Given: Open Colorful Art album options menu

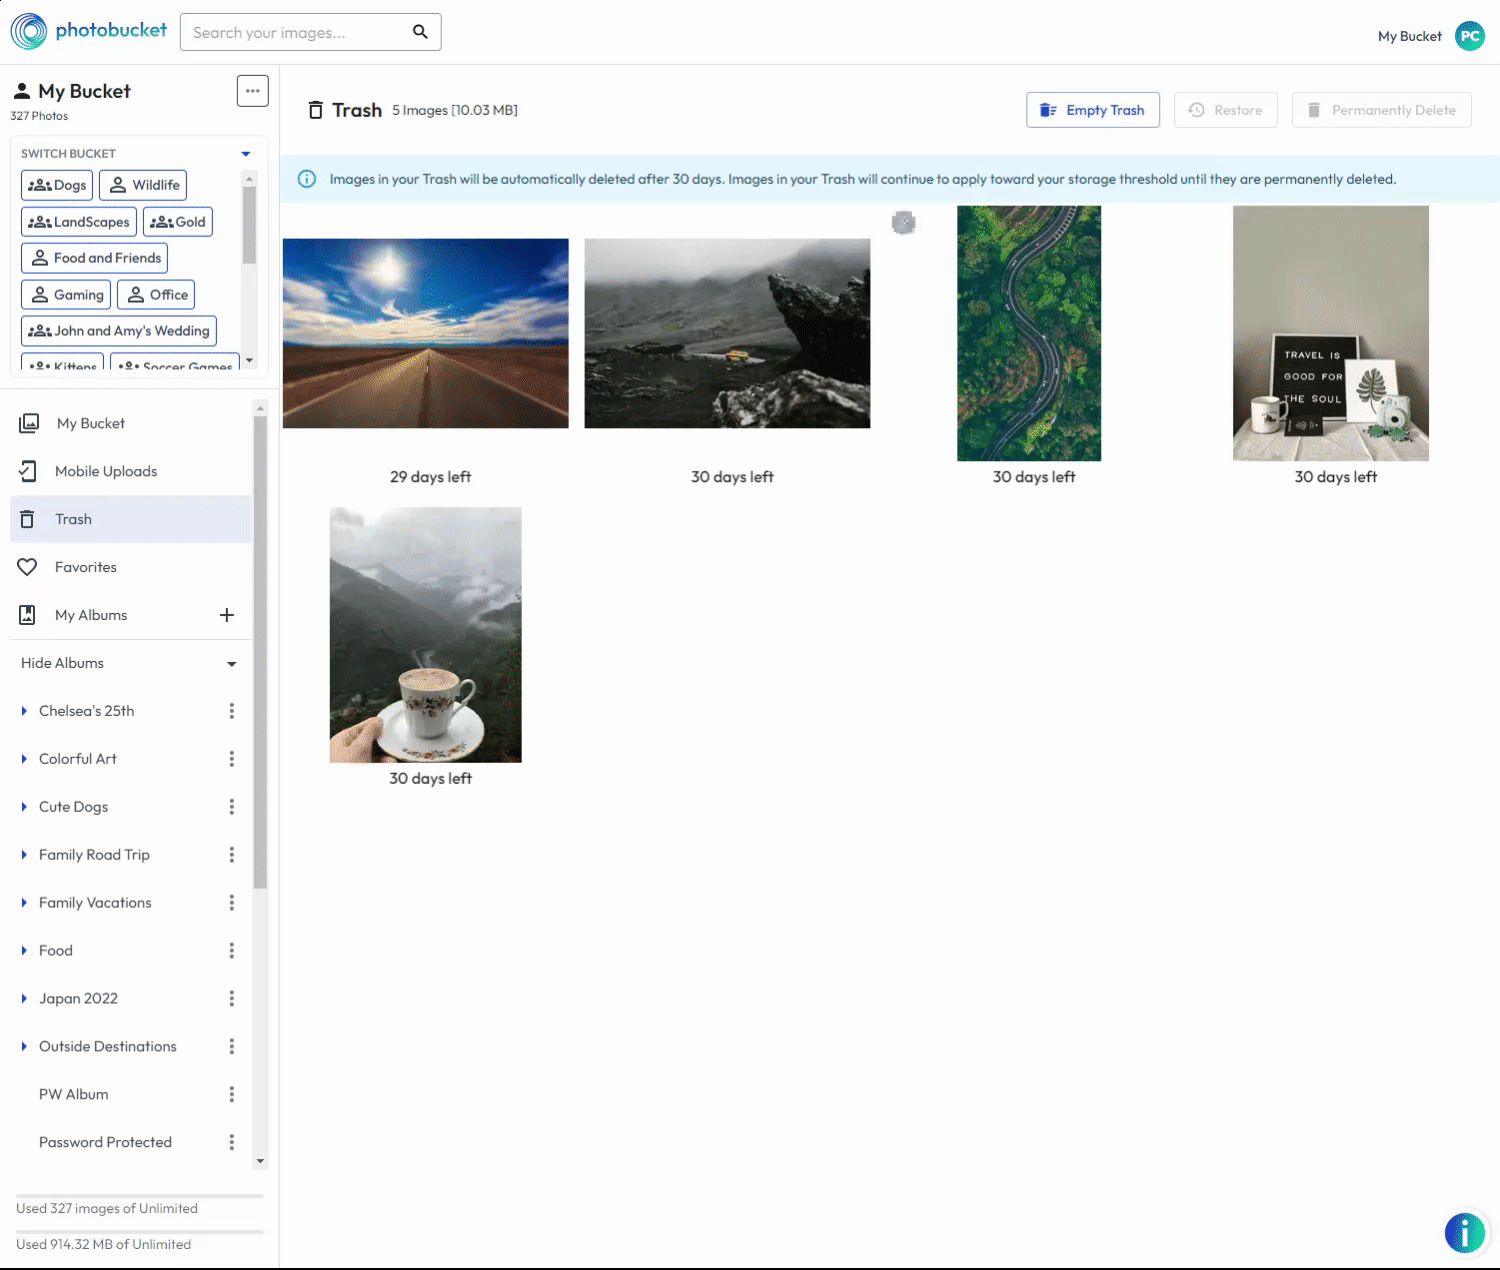Looking at the screenshot, I should tap(232, 759).
